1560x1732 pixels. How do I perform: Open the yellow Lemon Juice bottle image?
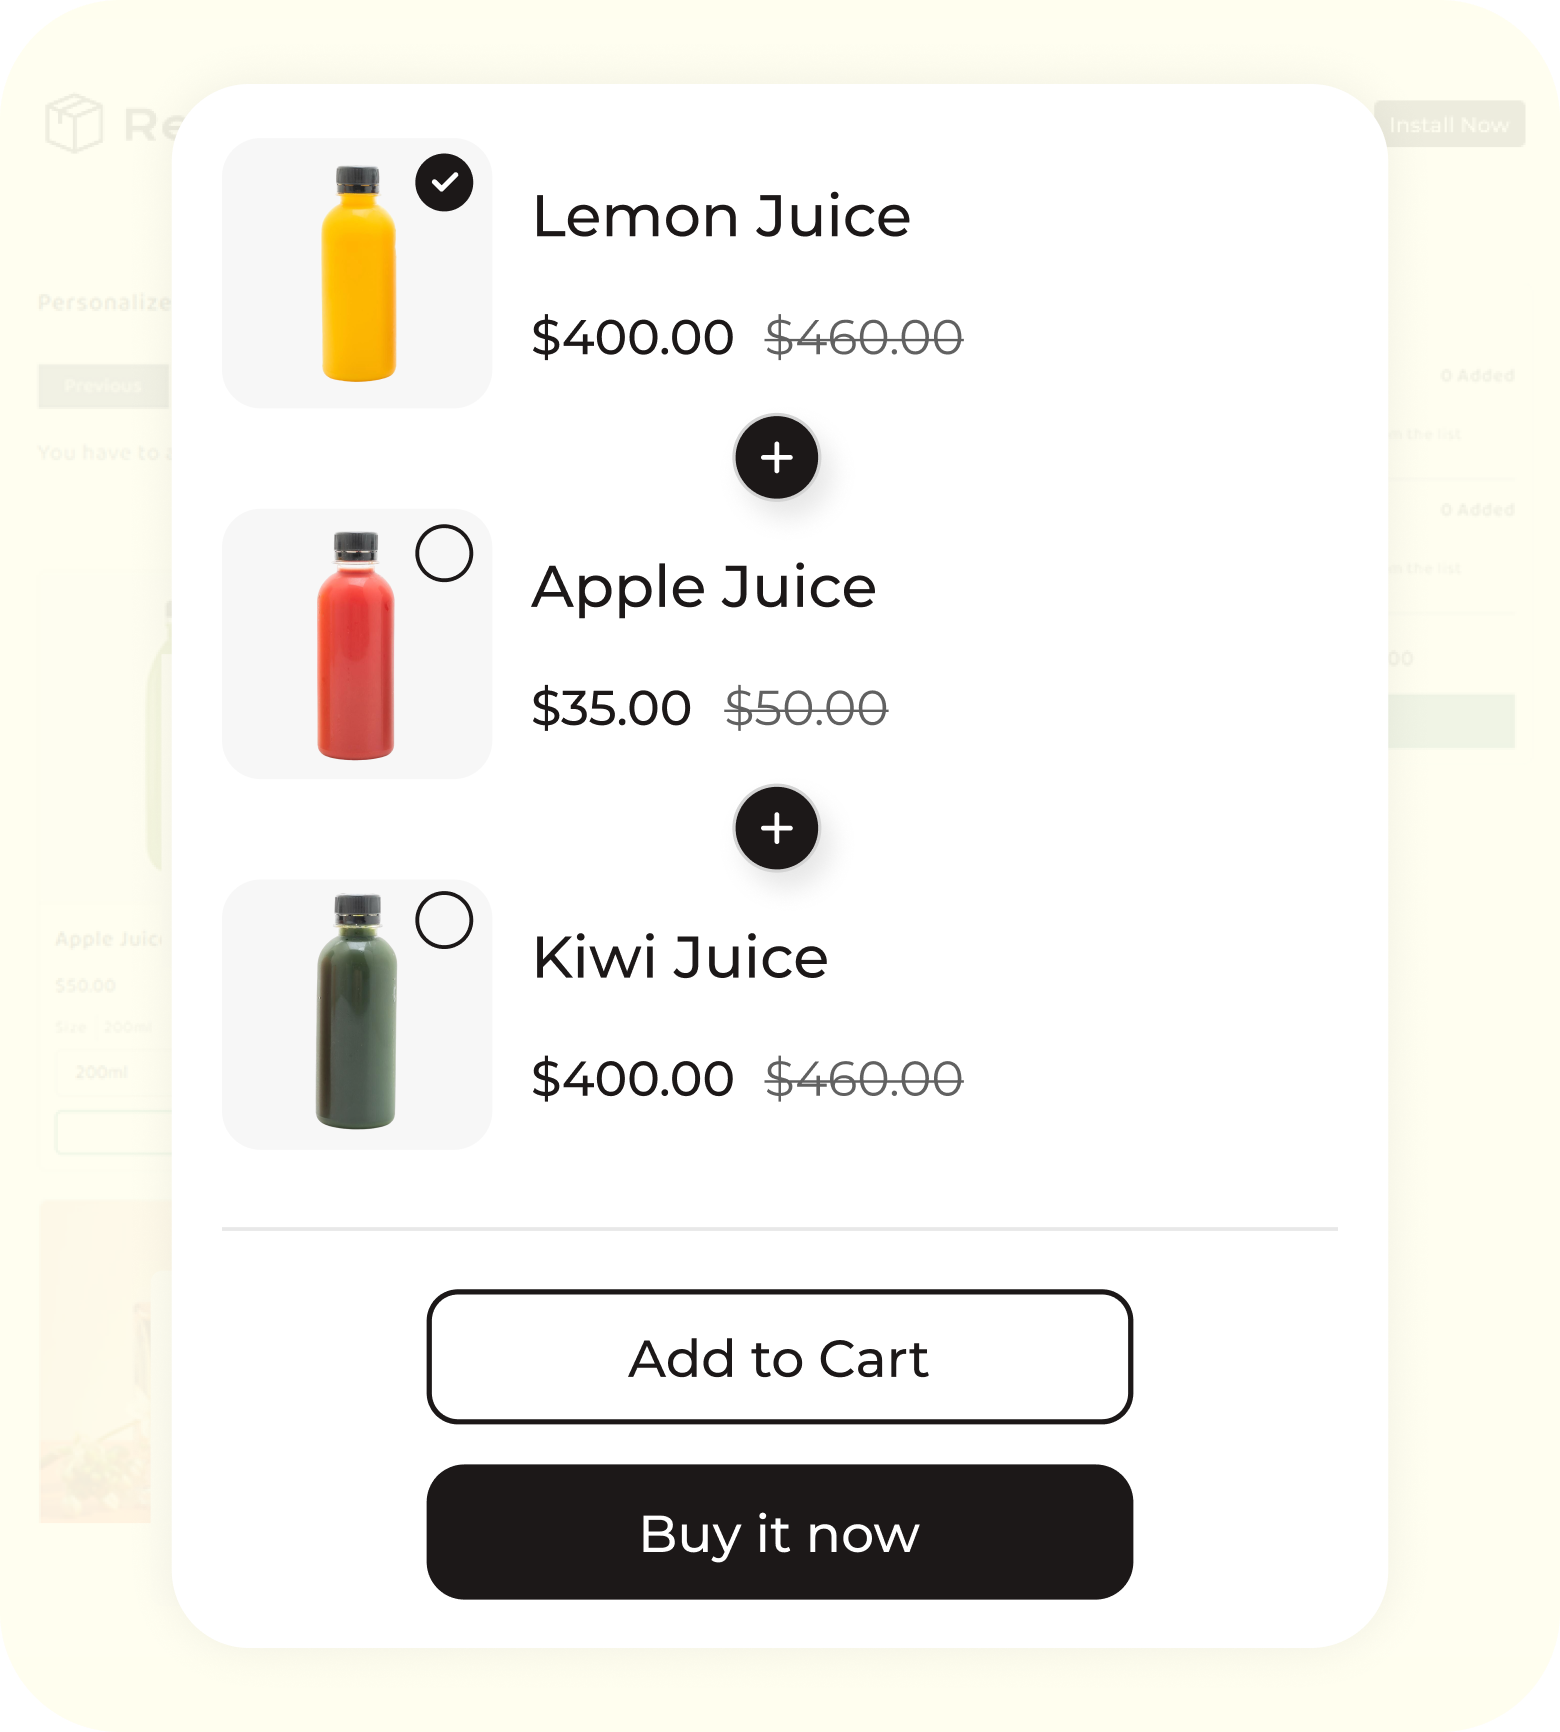[358, 274]
